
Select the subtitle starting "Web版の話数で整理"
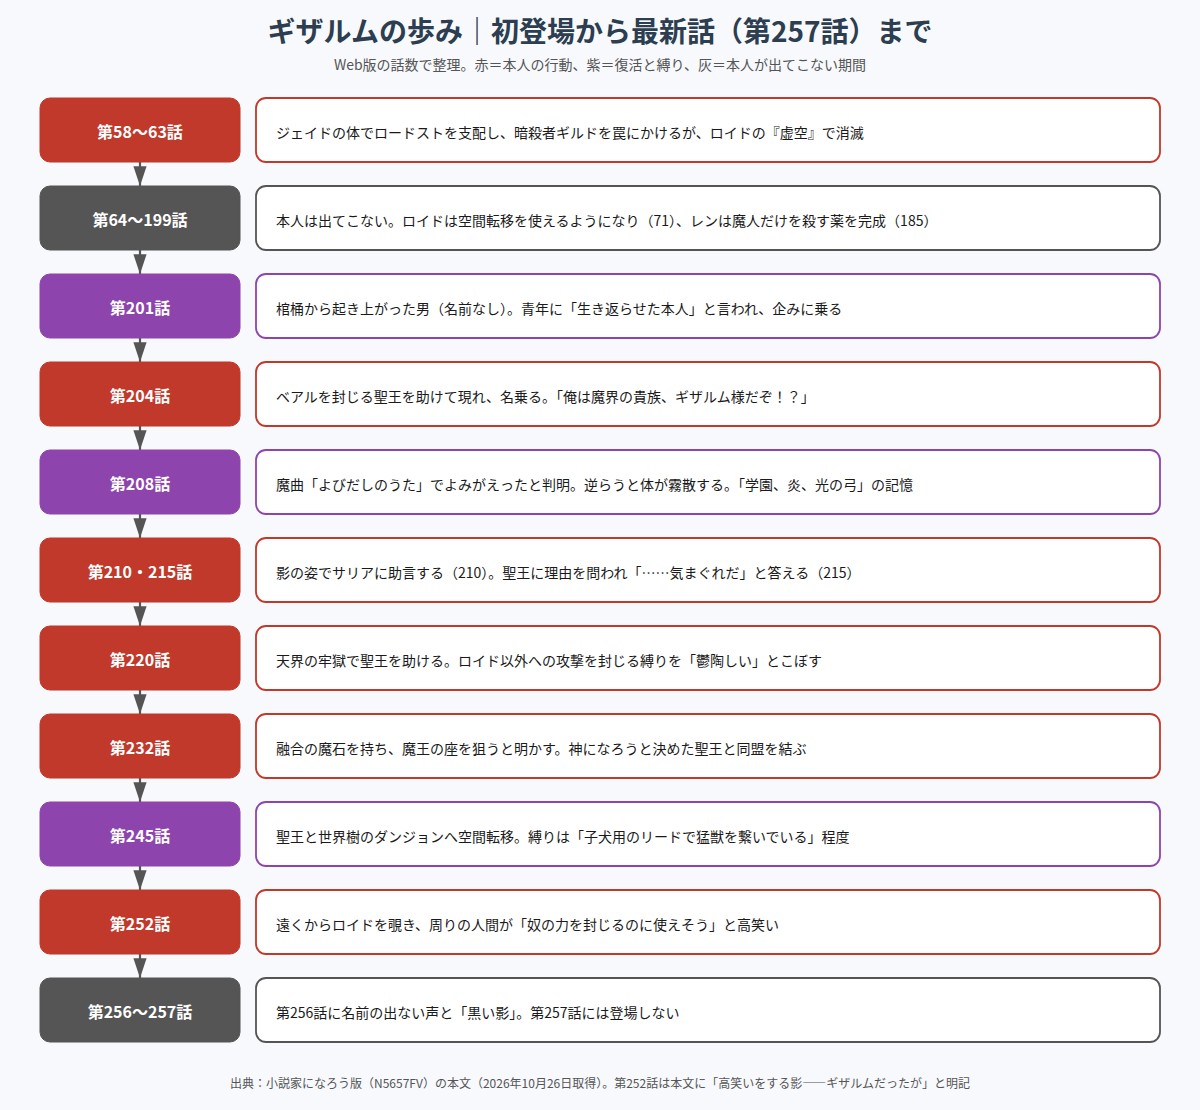click(600, 65)
